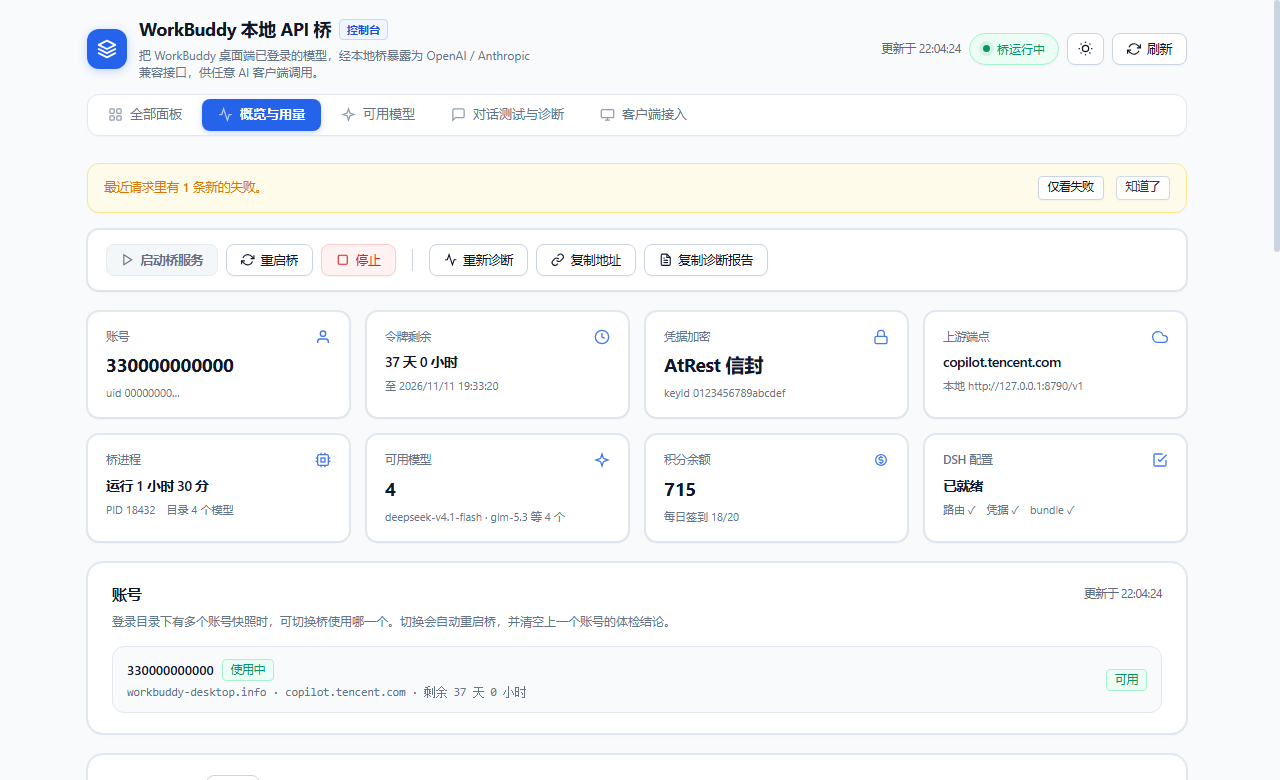This screenshot has width=1280, height=780.
Task: Click the 运行 1 小时 30 分 uptime text
Action: pyautogui.click(x=157, y=486)
